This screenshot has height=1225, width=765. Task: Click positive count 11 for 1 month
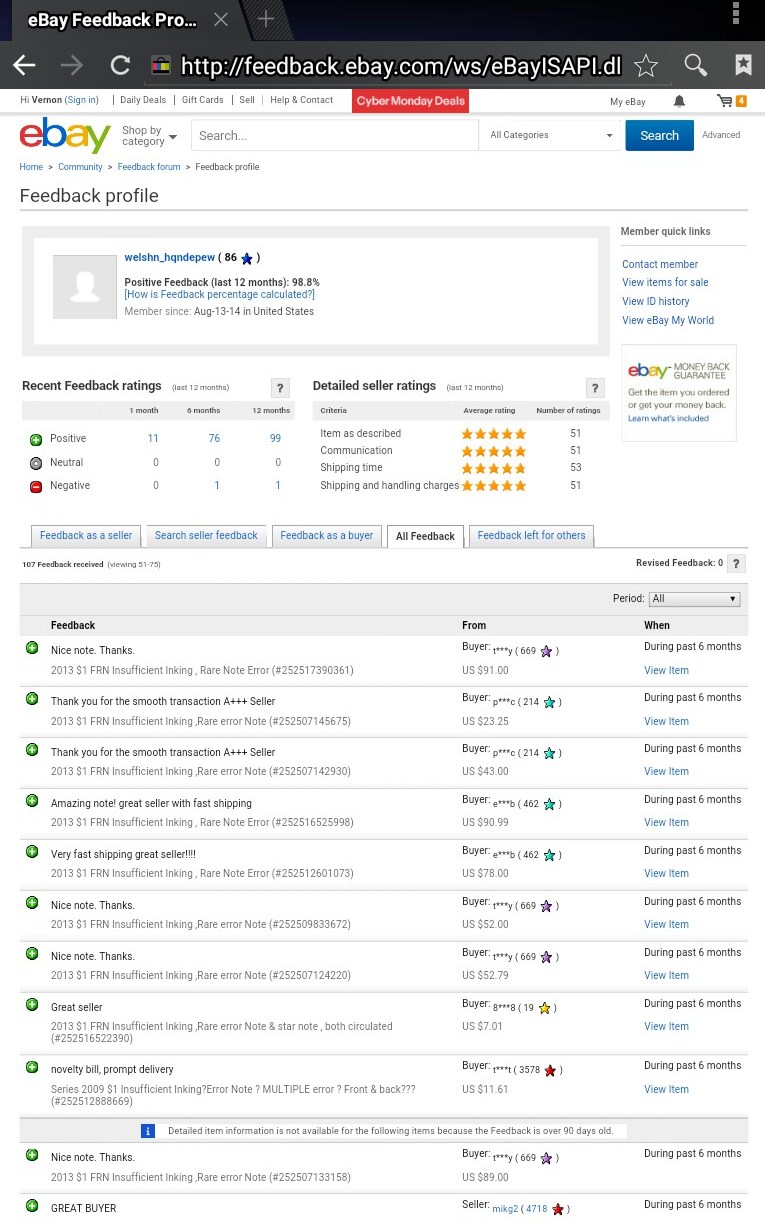click(x=153, y=439)
